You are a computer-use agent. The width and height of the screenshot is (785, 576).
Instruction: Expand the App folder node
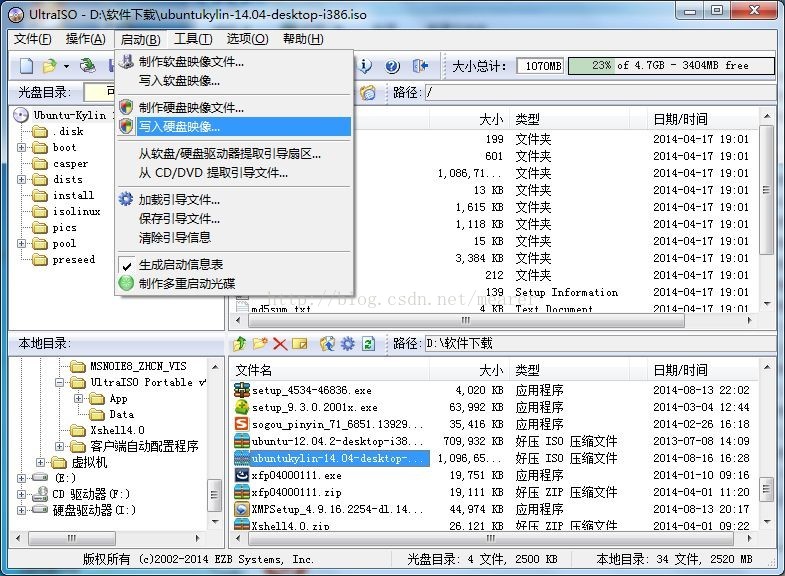tap(78, 399)
